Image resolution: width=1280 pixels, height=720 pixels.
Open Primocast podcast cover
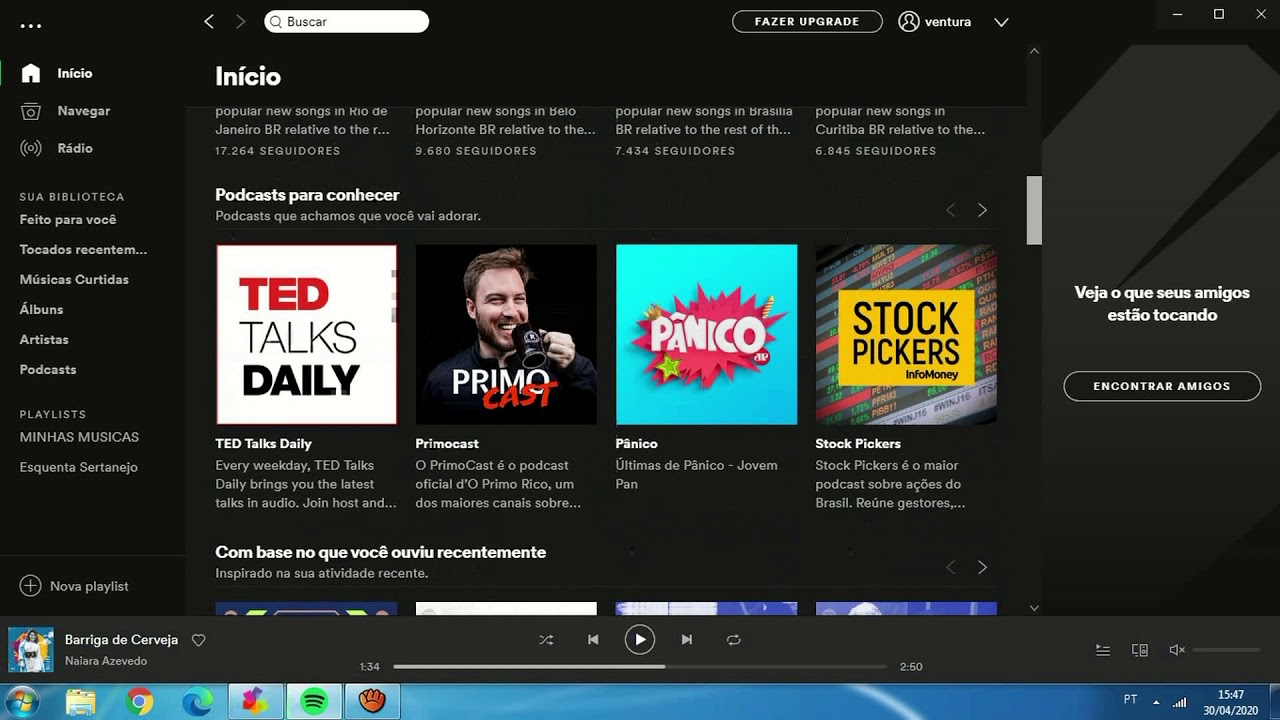506,334
